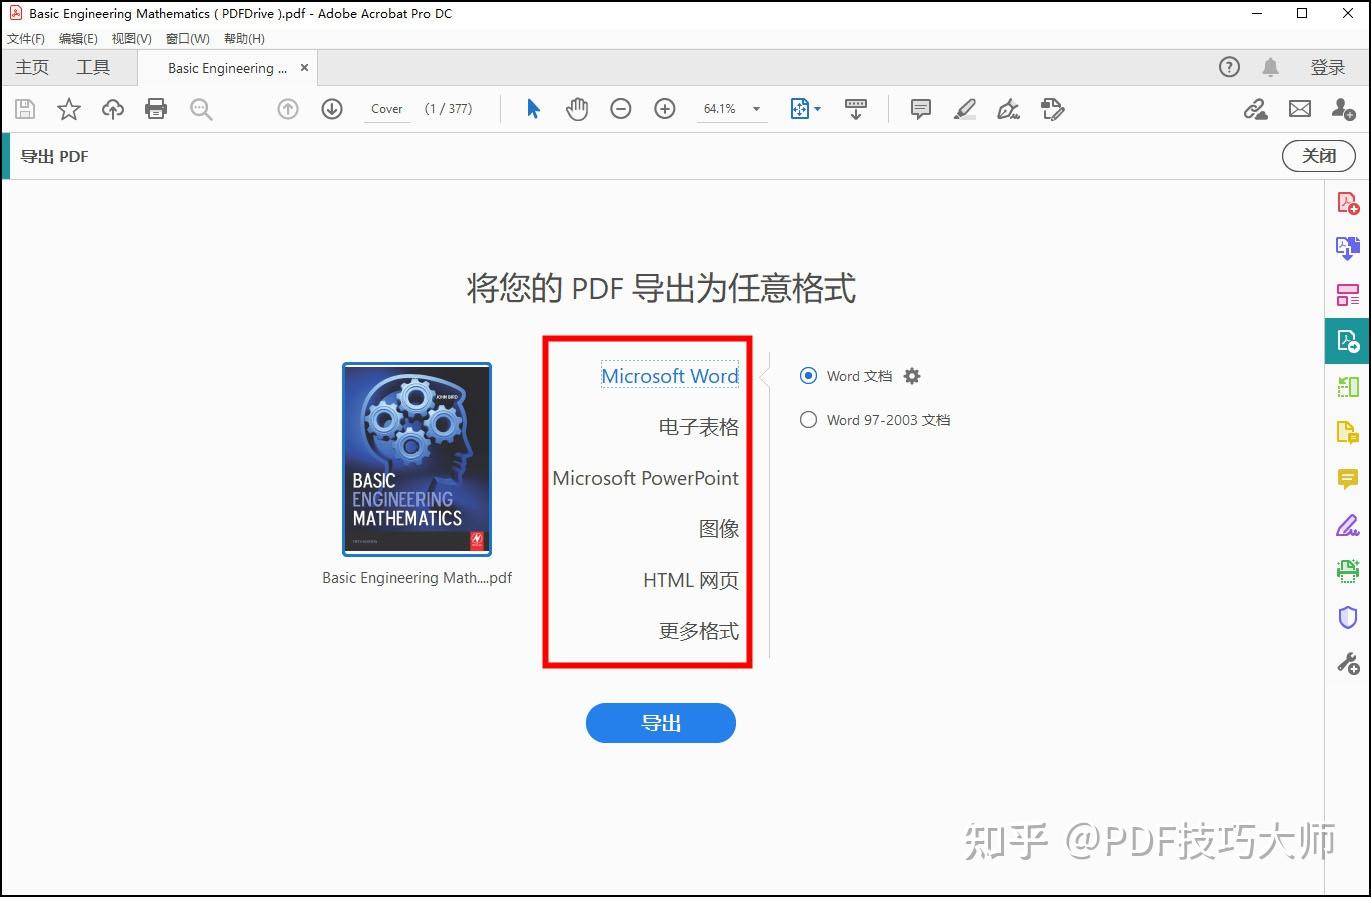Switch to the 工具 tab
The image size is (1371, 897).
(93, 67)
